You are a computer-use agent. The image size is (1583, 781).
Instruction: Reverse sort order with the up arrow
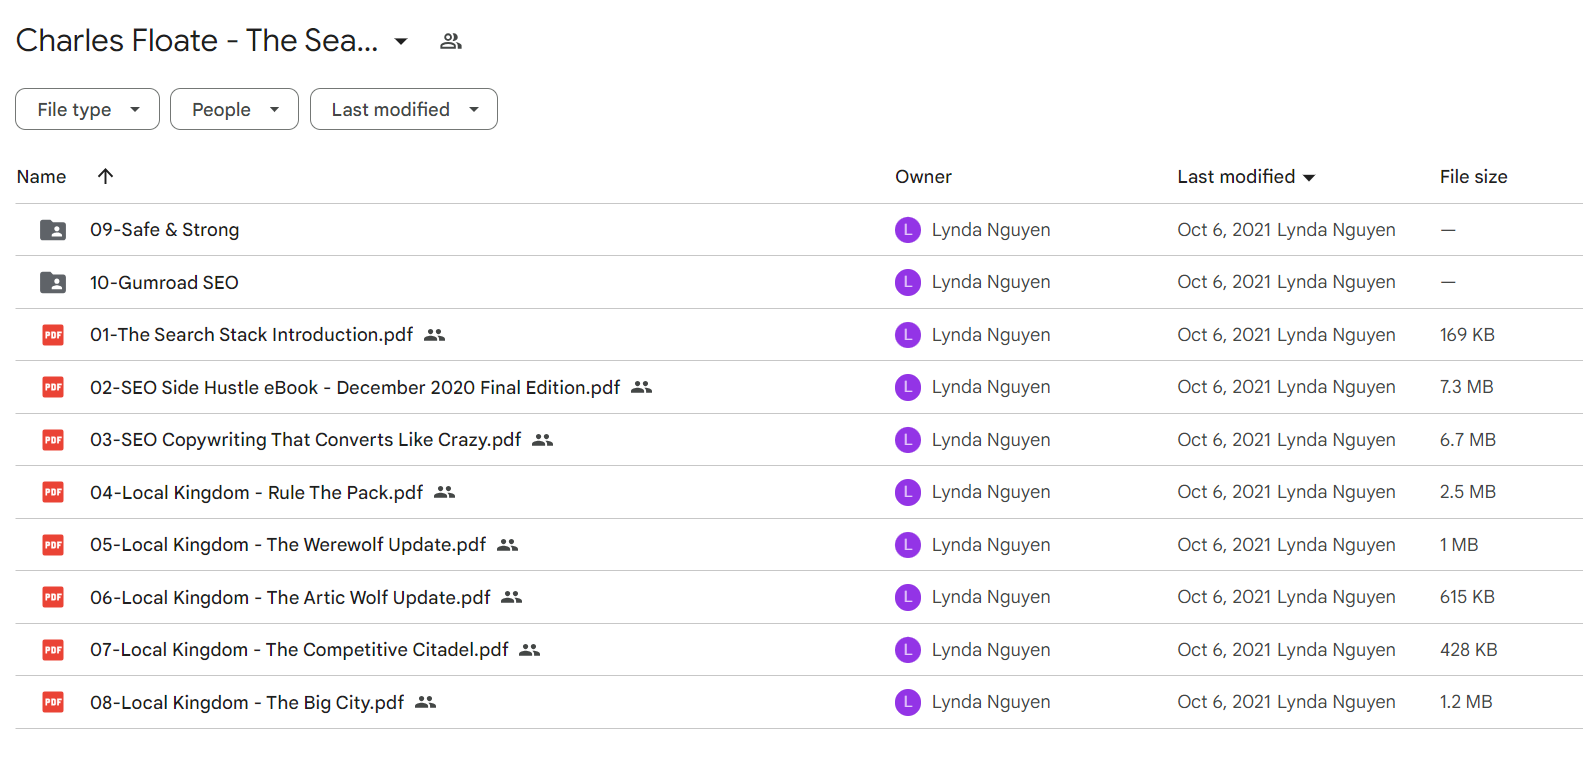[105, 176]
